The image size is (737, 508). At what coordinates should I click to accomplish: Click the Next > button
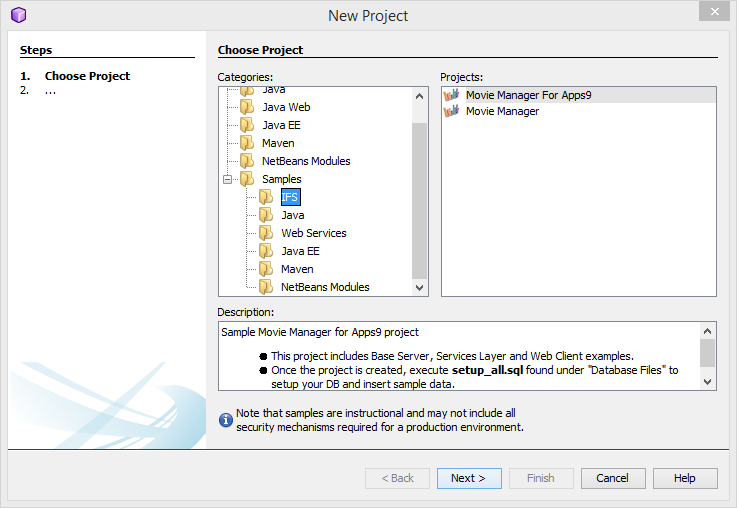pos(469,478)
